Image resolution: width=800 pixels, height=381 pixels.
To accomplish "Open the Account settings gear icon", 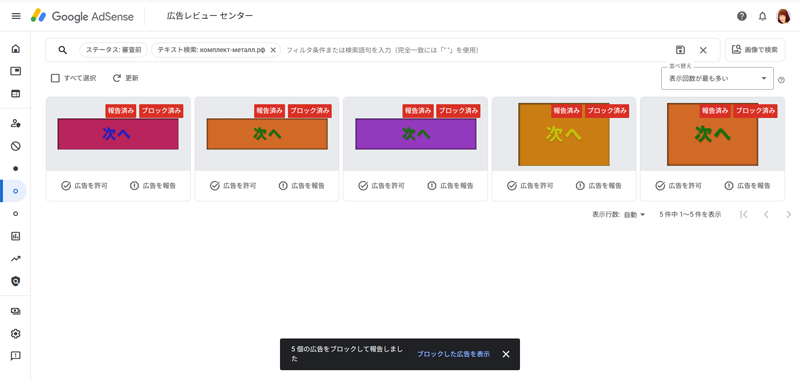I will click(x=16, y=334).
